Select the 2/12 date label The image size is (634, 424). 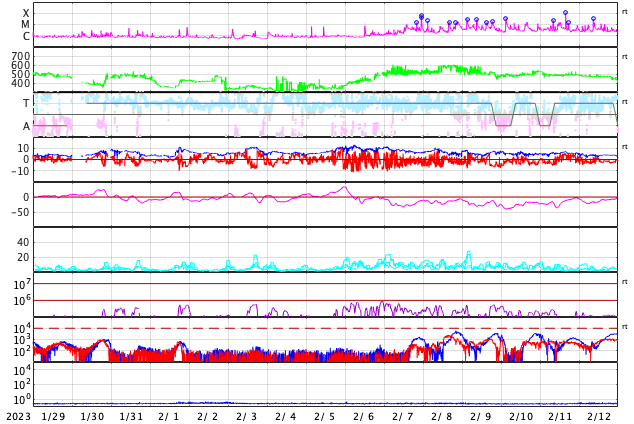pyautogui.click(x=599, y=417)
